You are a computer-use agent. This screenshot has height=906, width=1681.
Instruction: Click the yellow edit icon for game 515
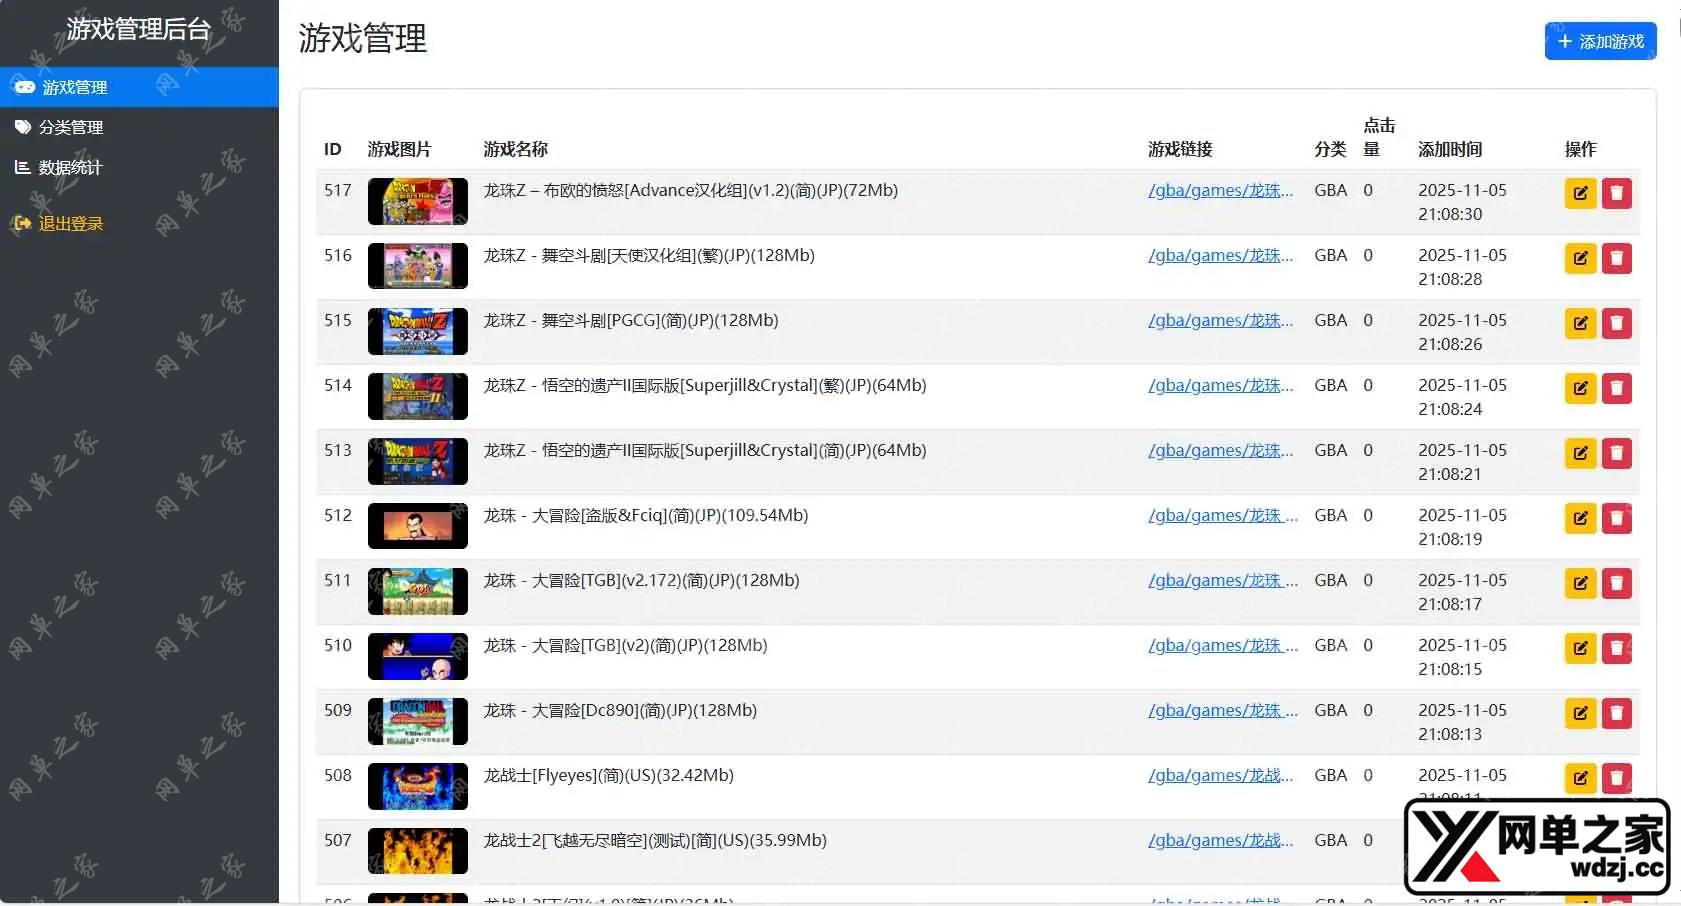1580,324
